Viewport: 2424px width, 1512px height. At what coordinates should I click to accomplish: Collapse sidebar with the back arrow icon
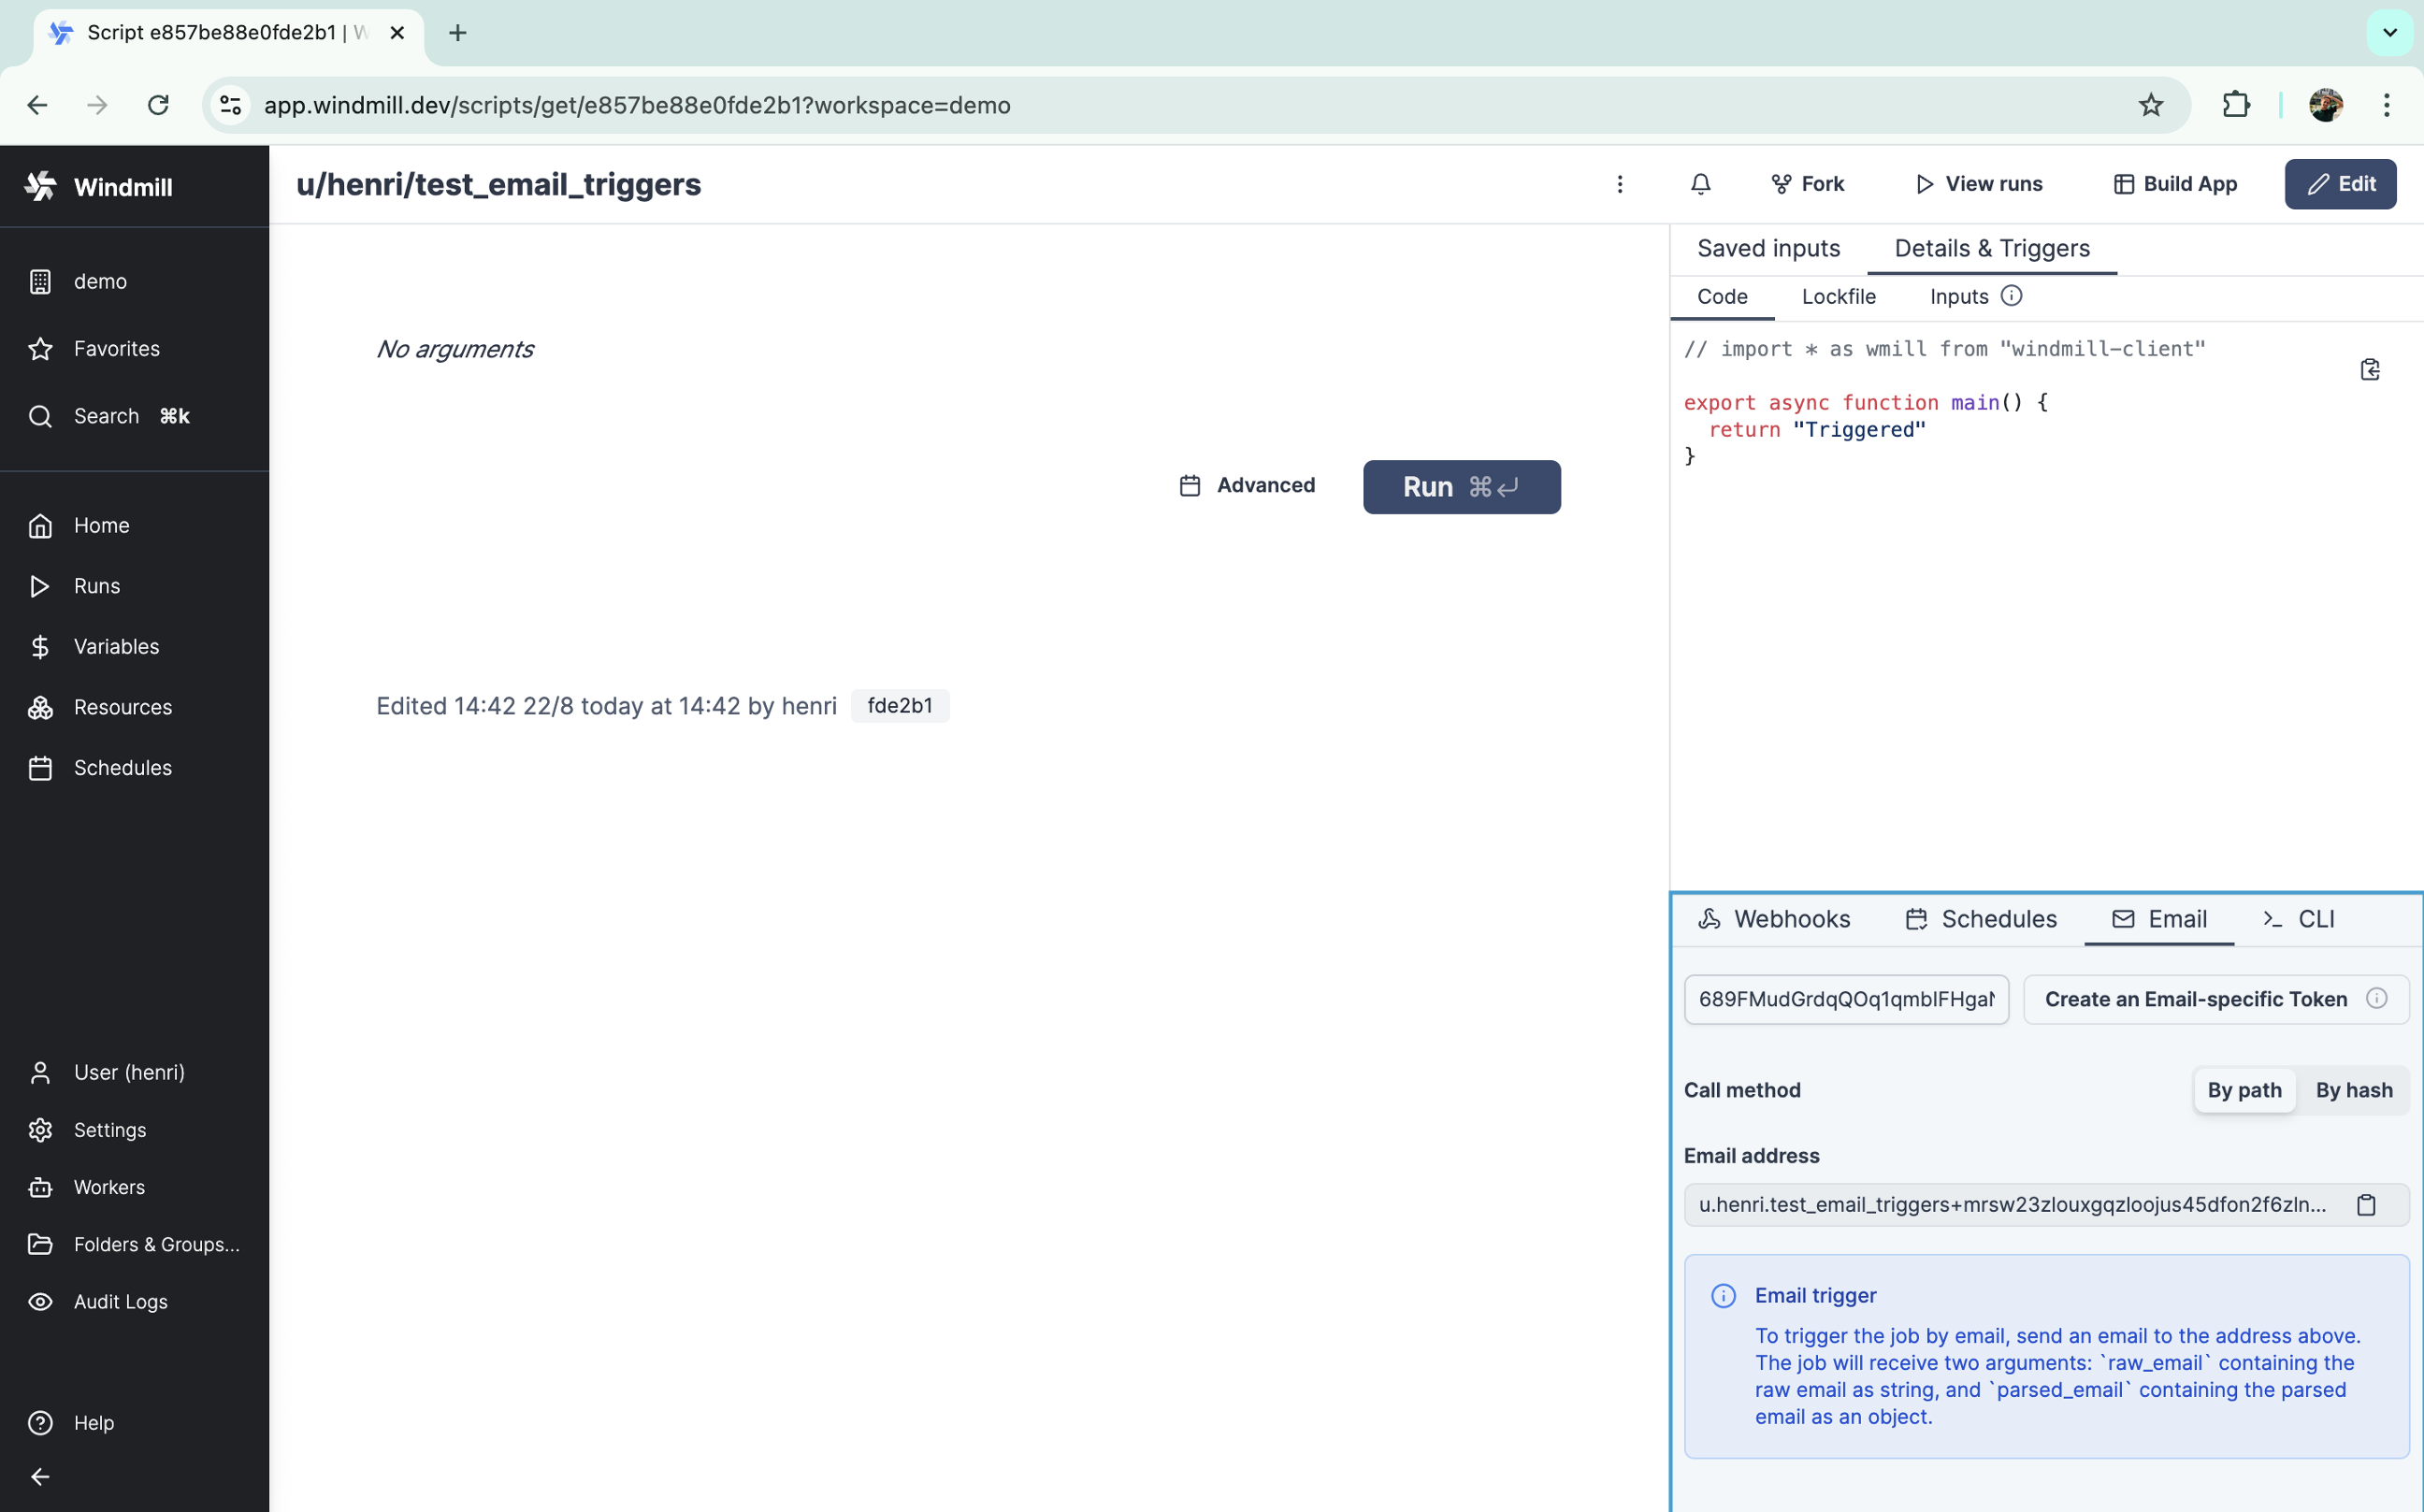pos(40,1476)
